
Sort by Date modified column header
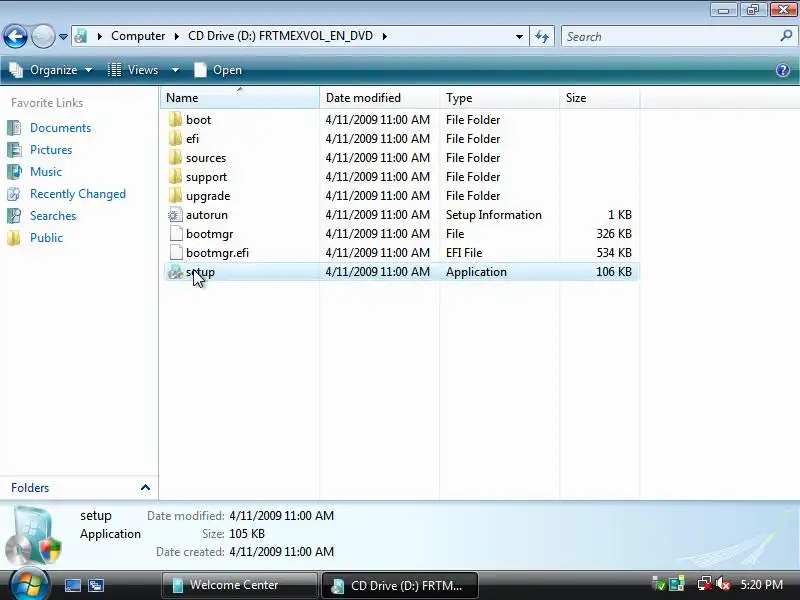[x=379, y=97]
